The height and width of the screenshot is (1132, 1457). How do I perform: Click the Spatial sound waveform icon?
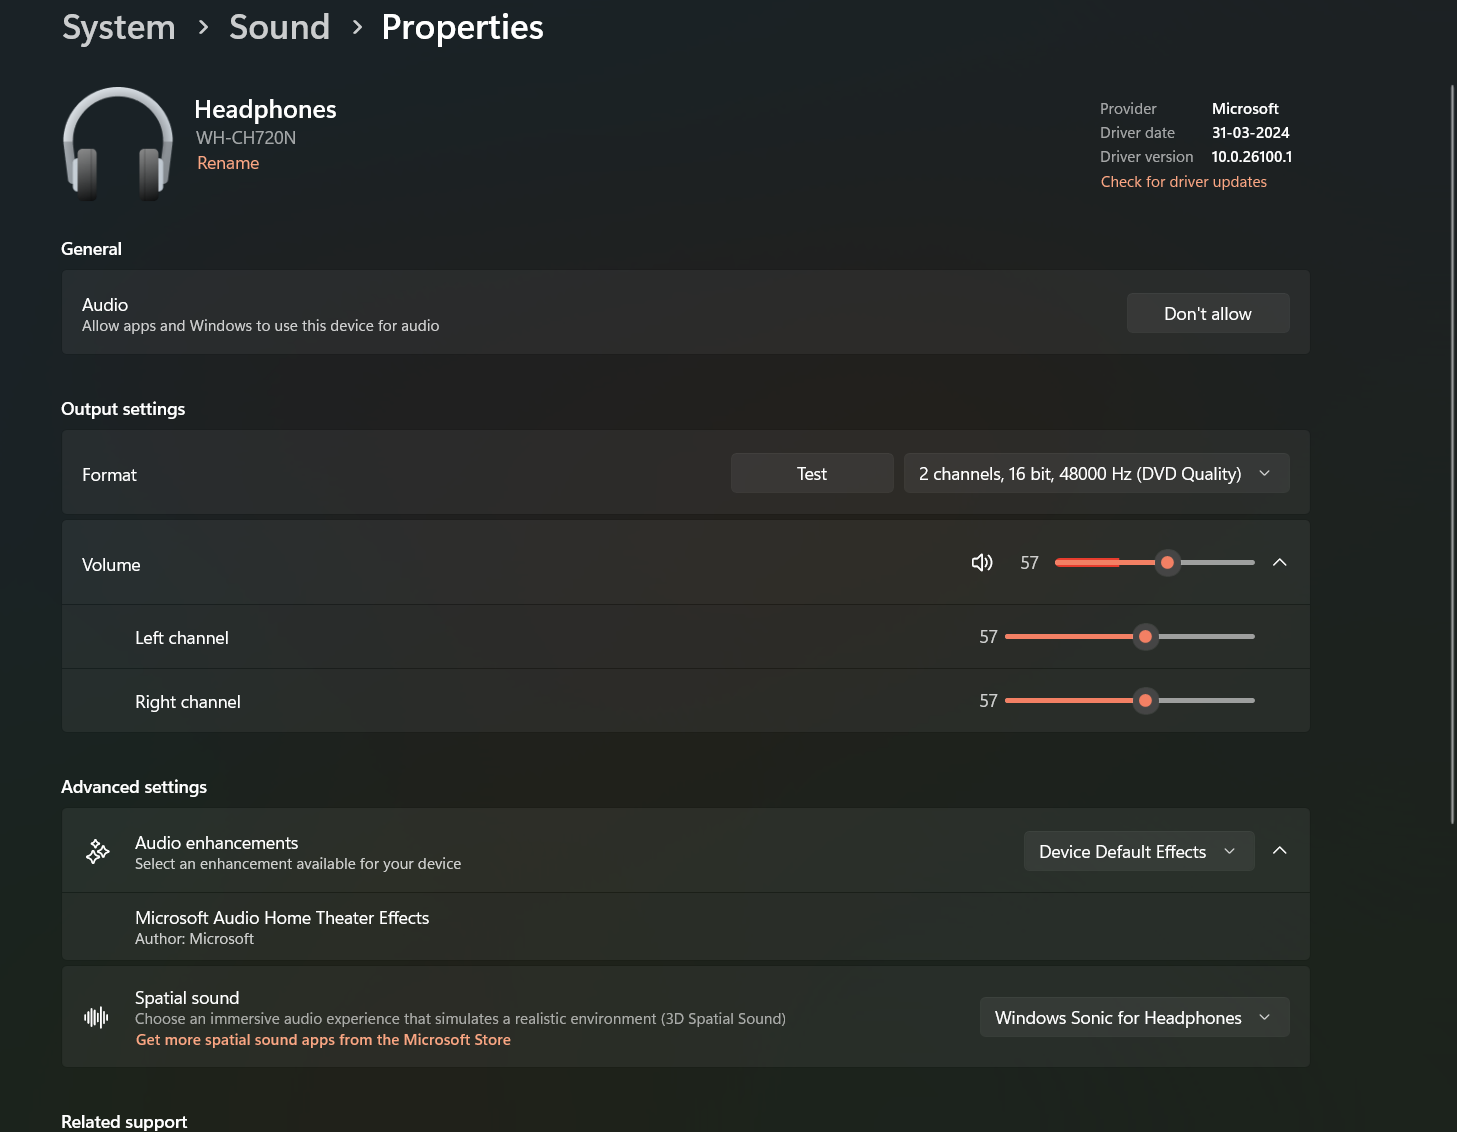click(97, 1017)
